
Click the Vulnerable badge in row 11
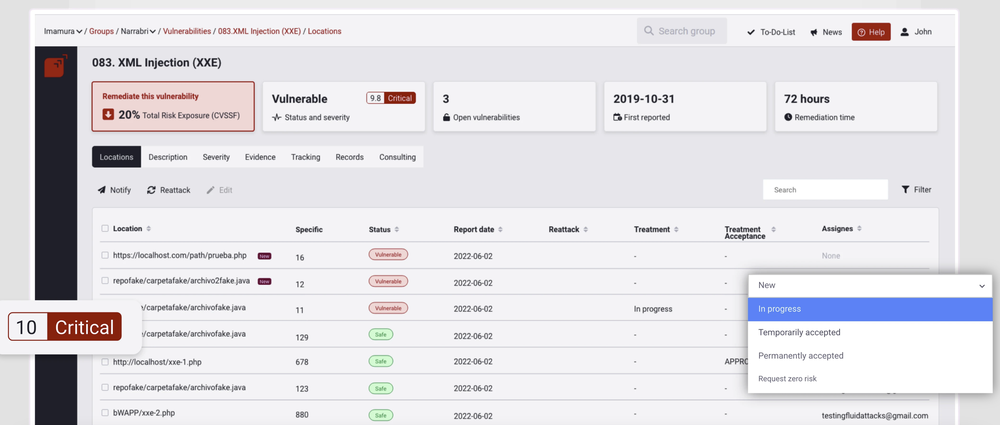click(x=388, y=308)
